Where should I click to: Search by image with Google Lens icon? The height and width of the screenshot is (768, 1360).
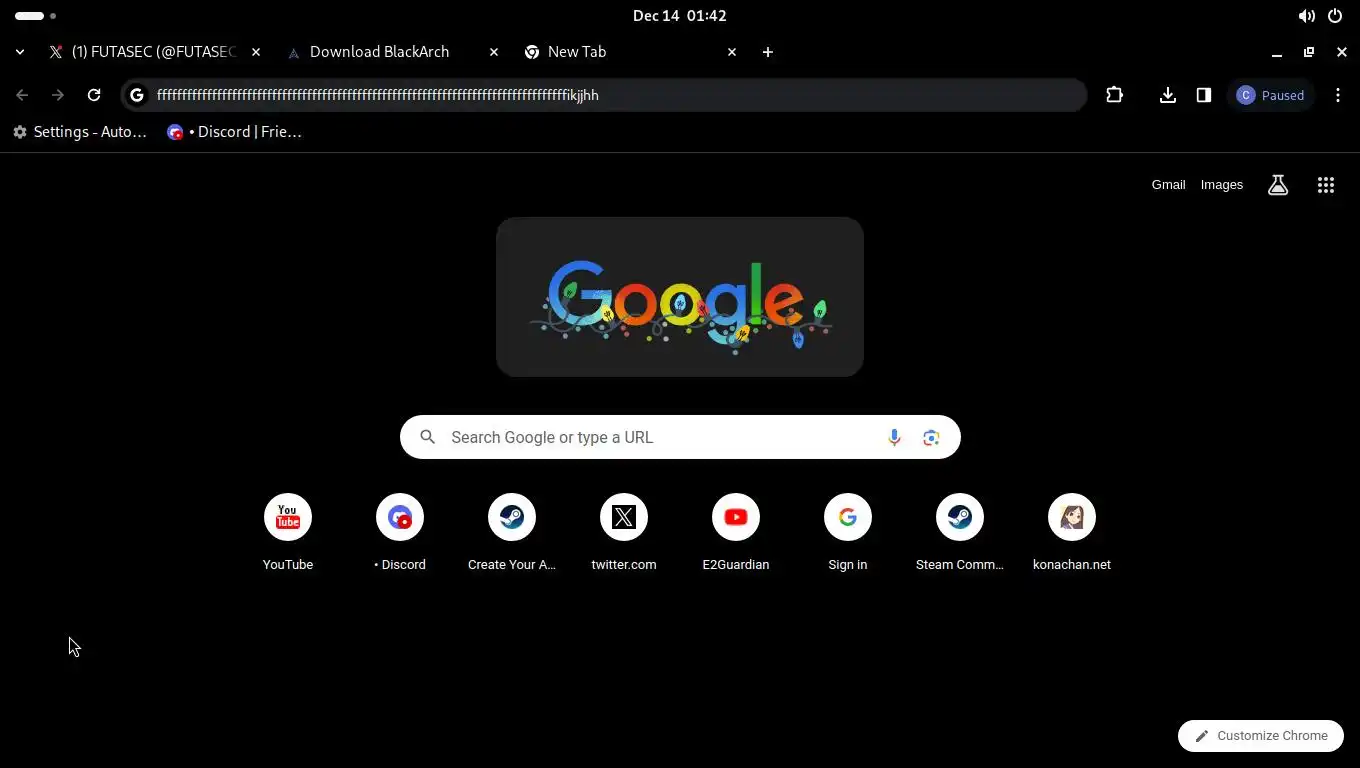pyautogui.click(x=931, y=437)
